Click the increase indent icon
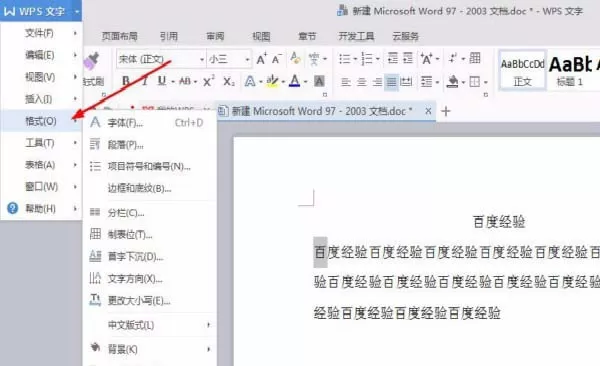This screenshot has height=366, width=600. pos(408,58)
